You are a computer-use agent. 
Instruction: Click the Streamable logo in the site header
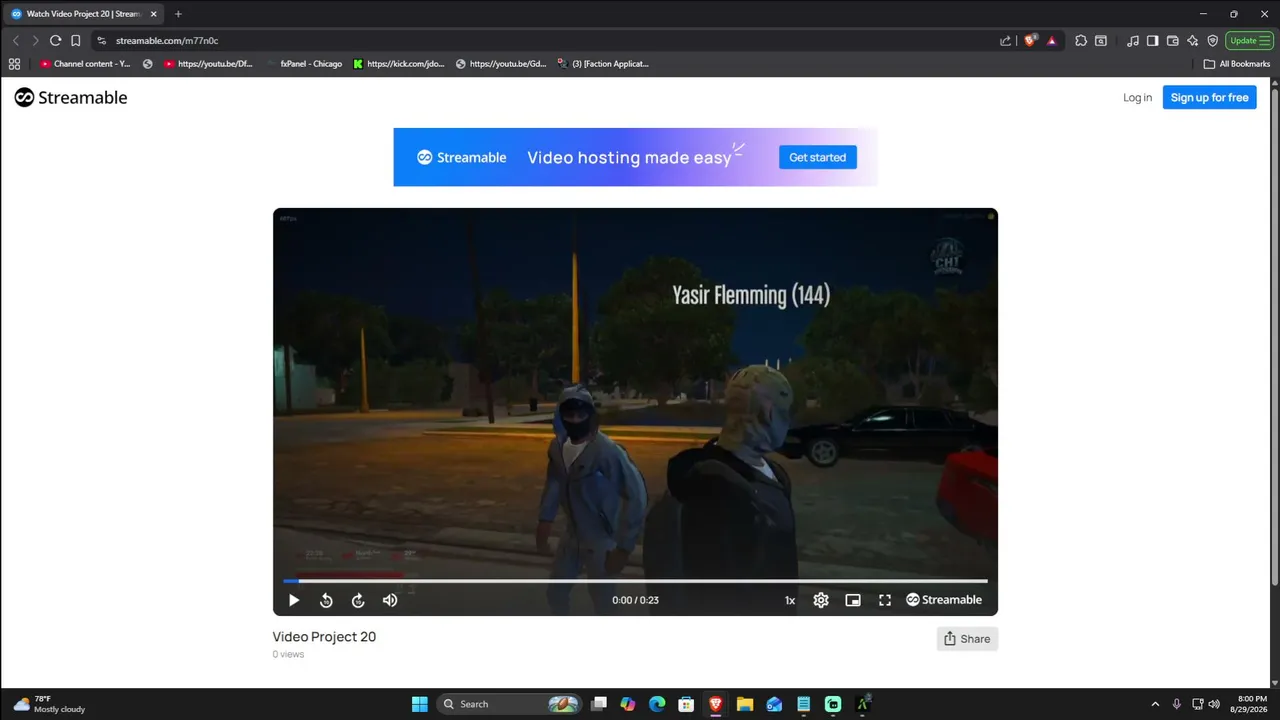(x=71, y=97)
